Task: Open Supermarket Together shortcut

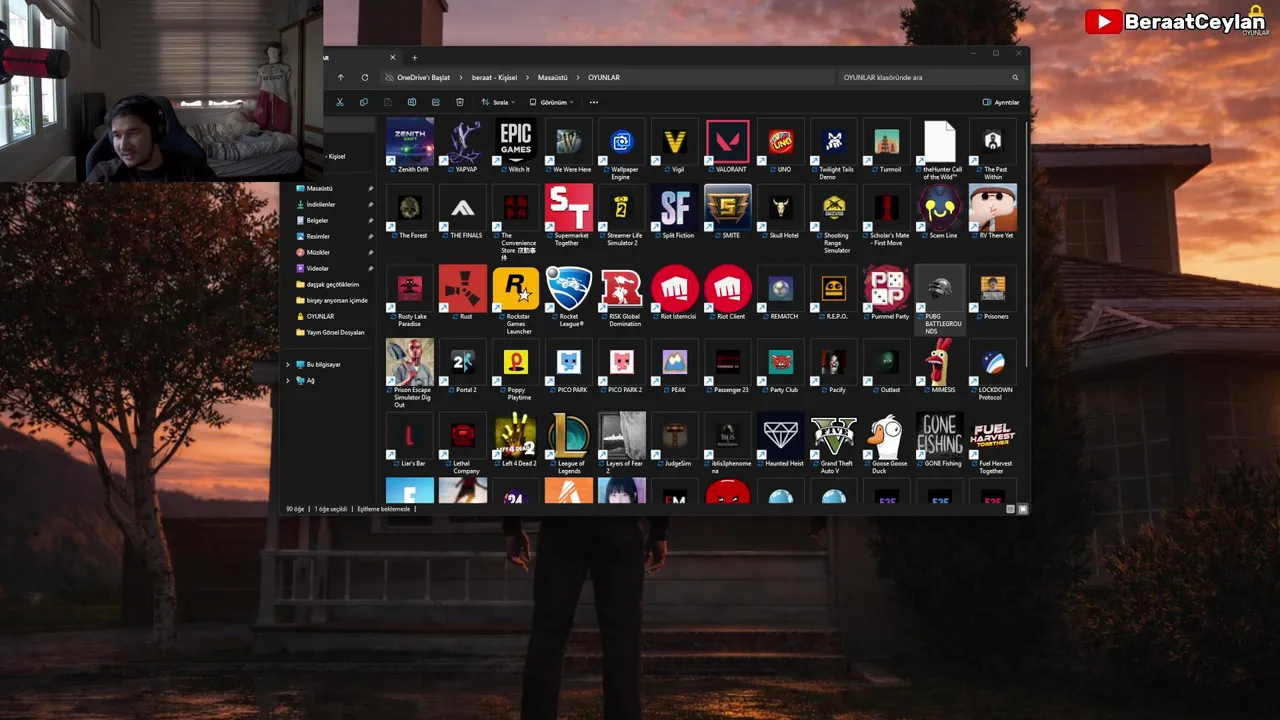Action: tap(569, 208)
